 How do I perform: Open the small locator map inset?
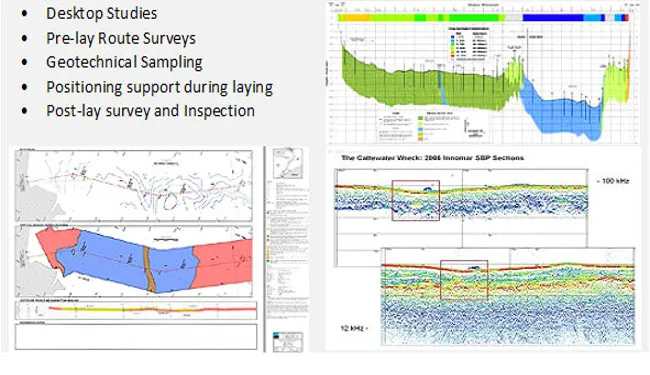pyautogui.click(x=288, y=163)
